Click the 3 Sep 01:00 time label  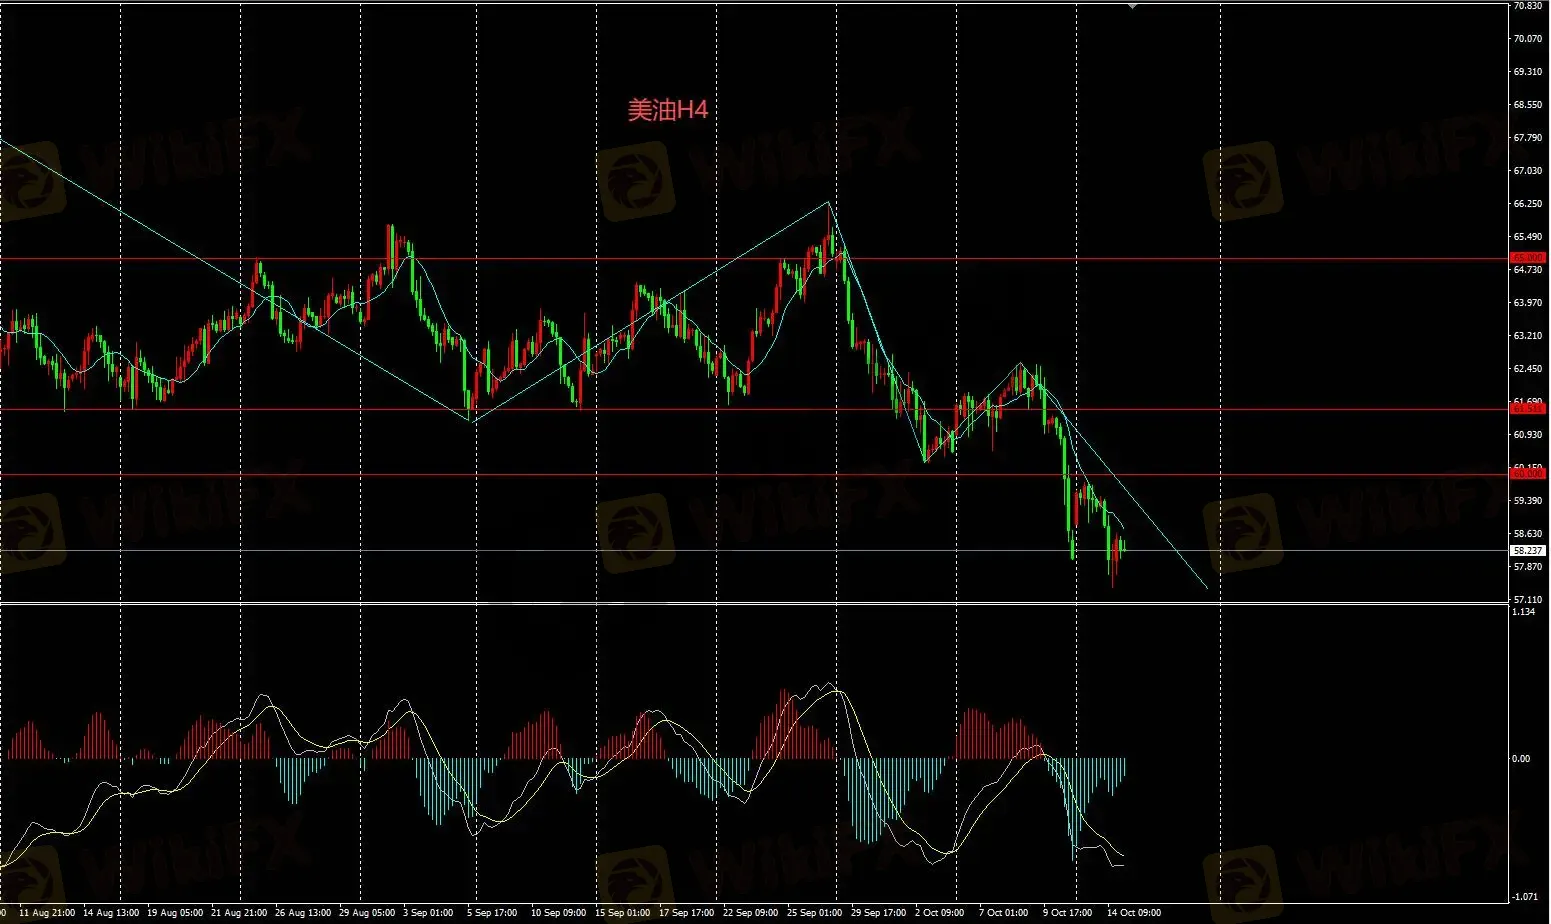click(x=429, y=913)
